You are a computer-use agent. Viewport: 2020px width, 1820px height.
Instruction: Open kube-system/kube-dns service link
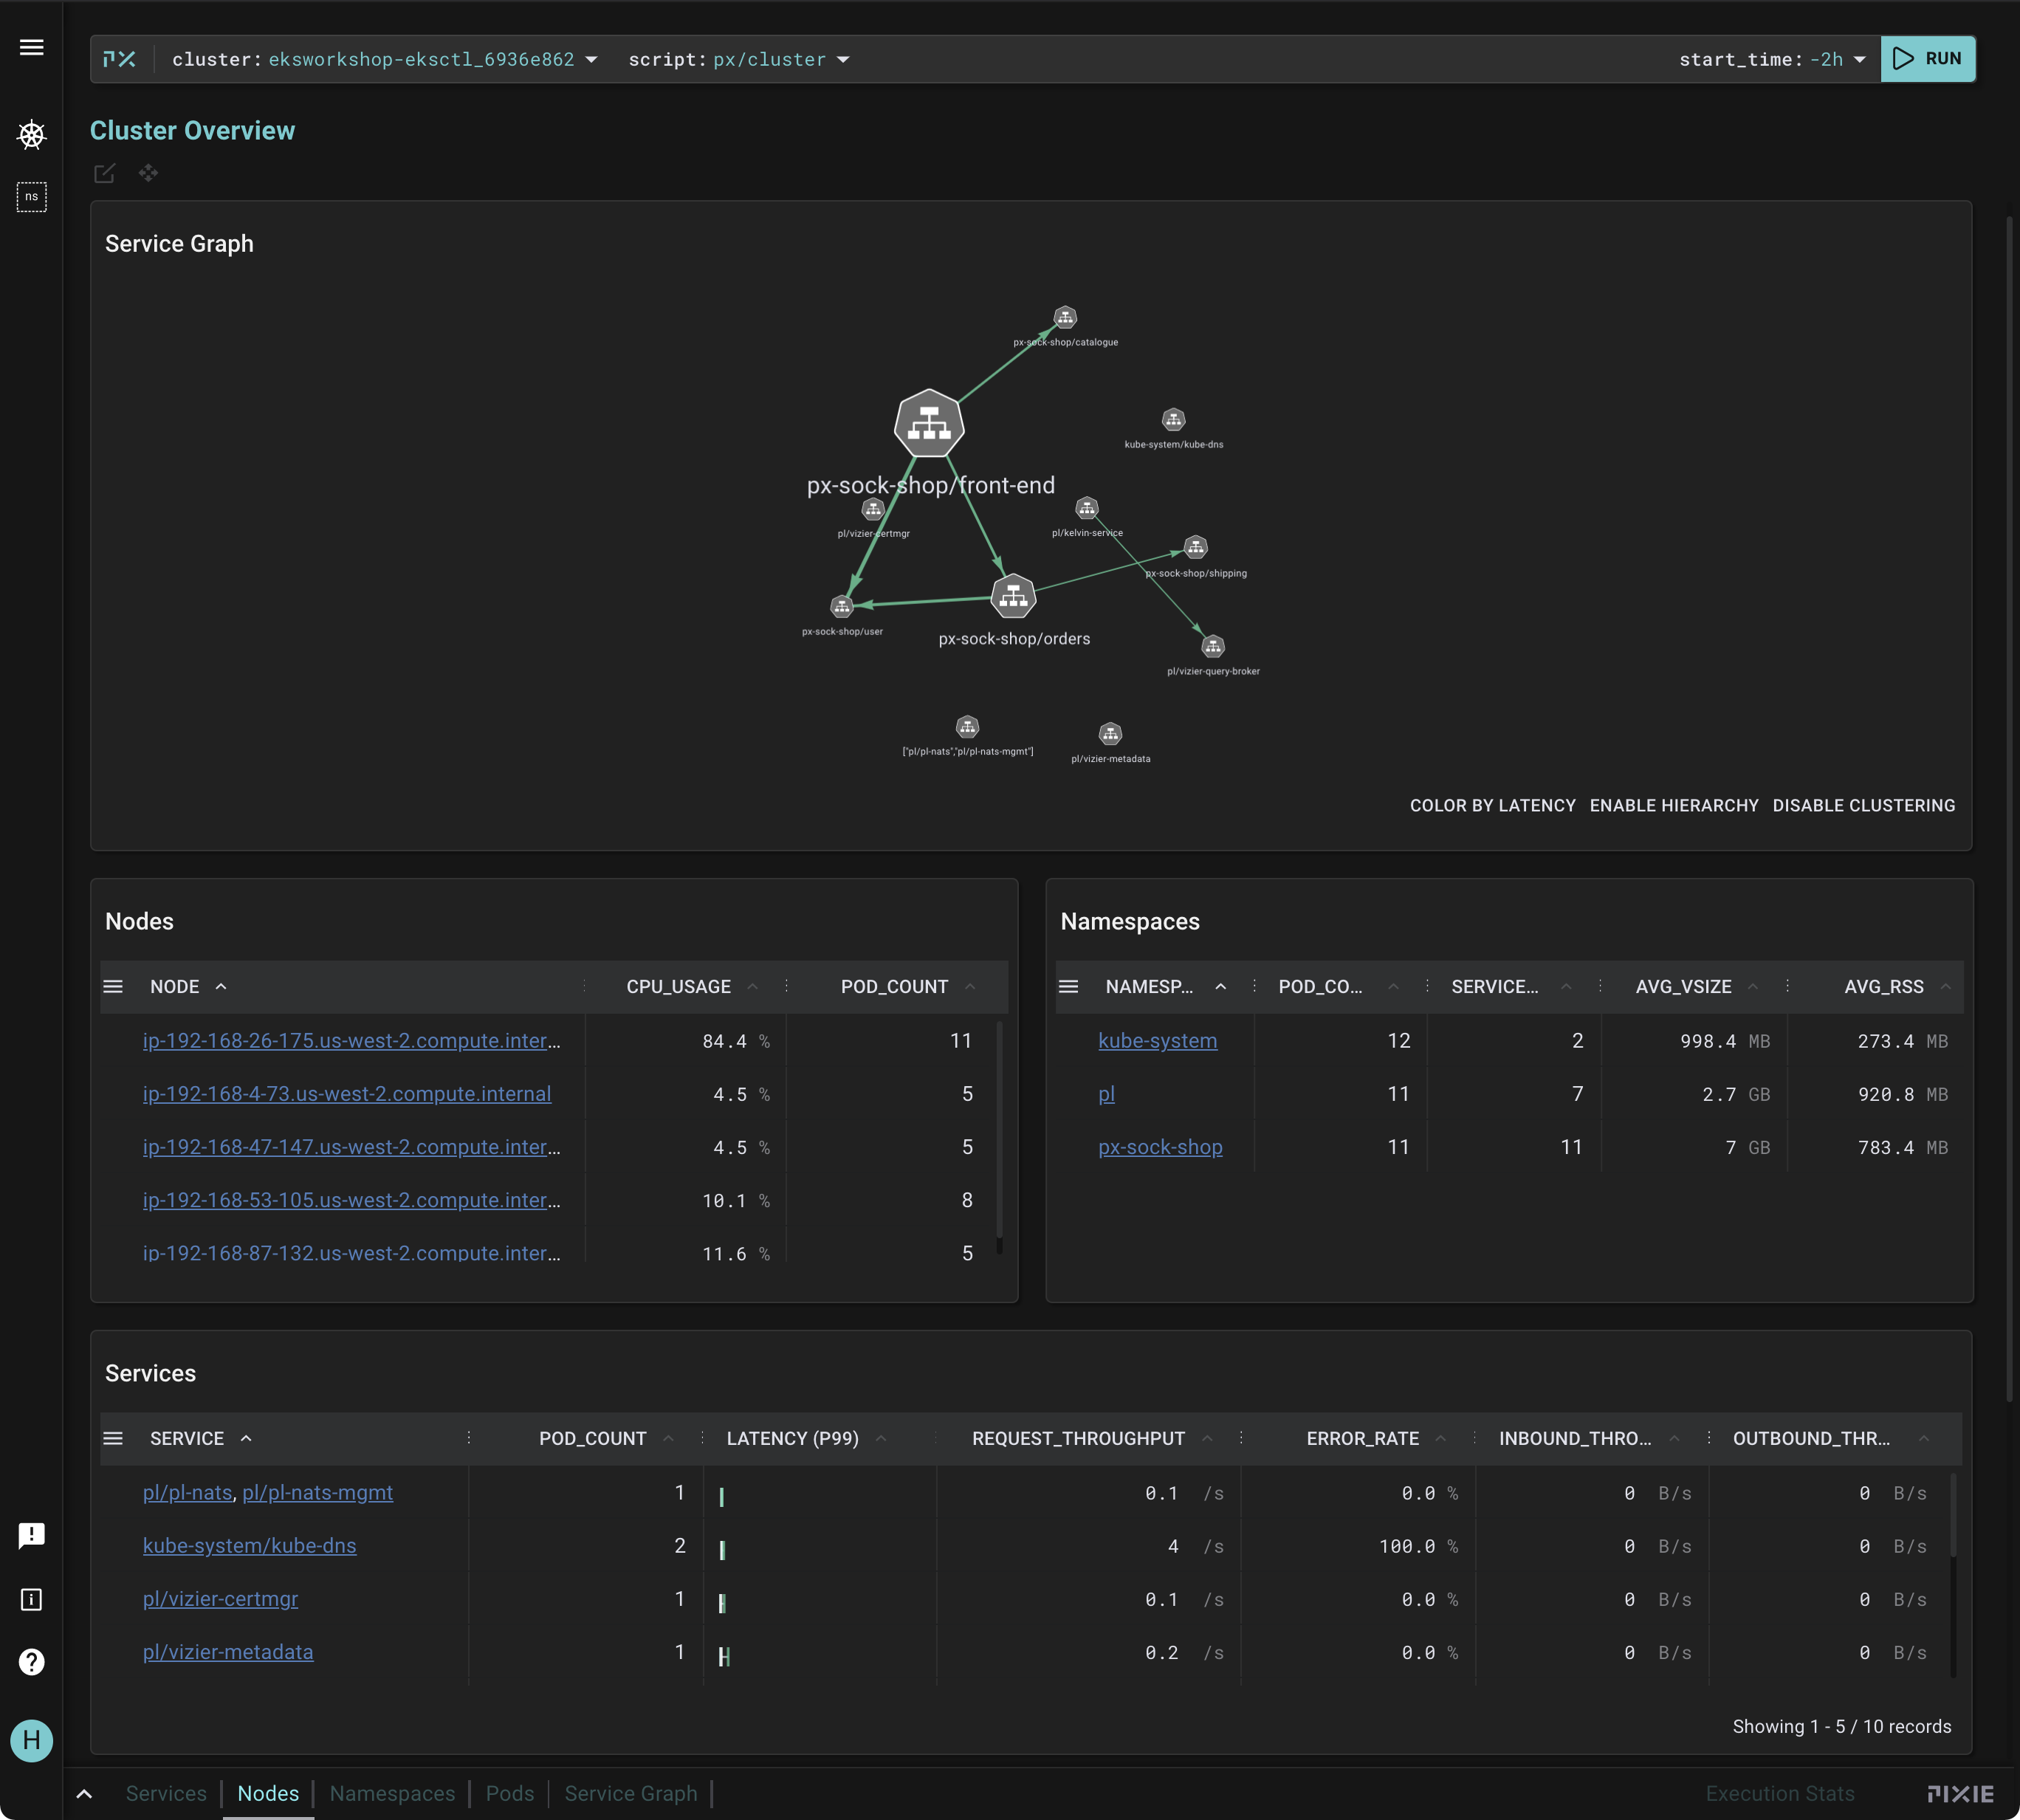click(x=249, y=1546)
